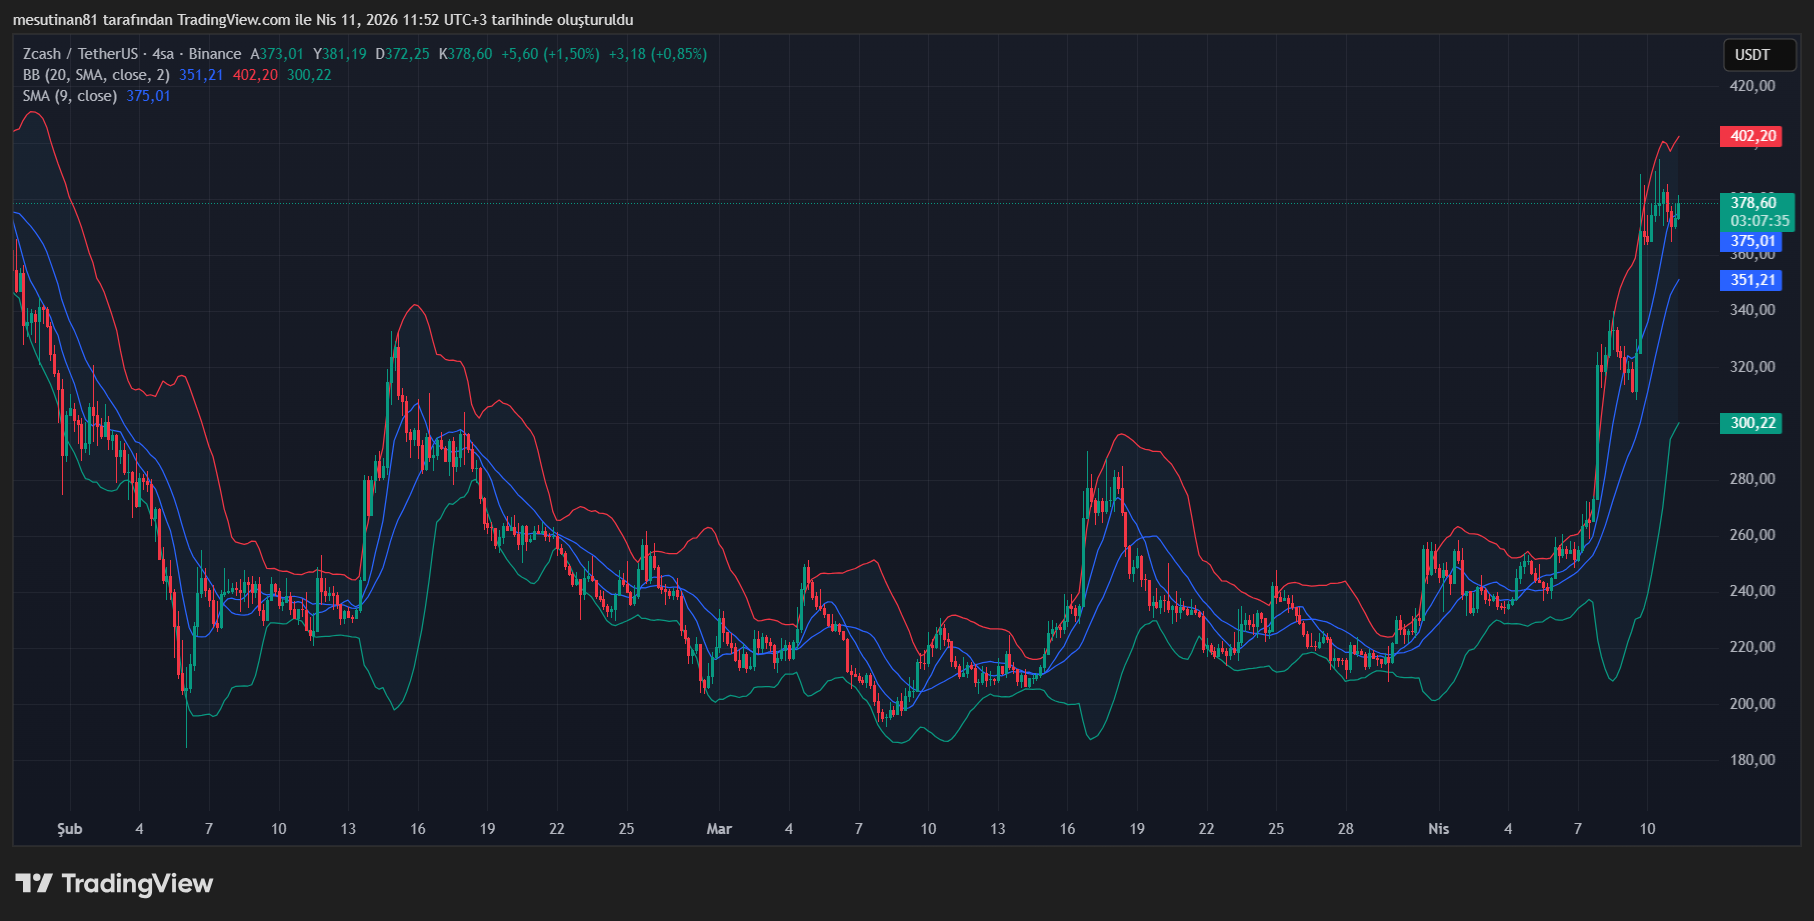The height and width of the screenshot is (921, 1814).
Task: Click the Şub month label on time axis
Action: pyautogui.click(x=69, y=829)
